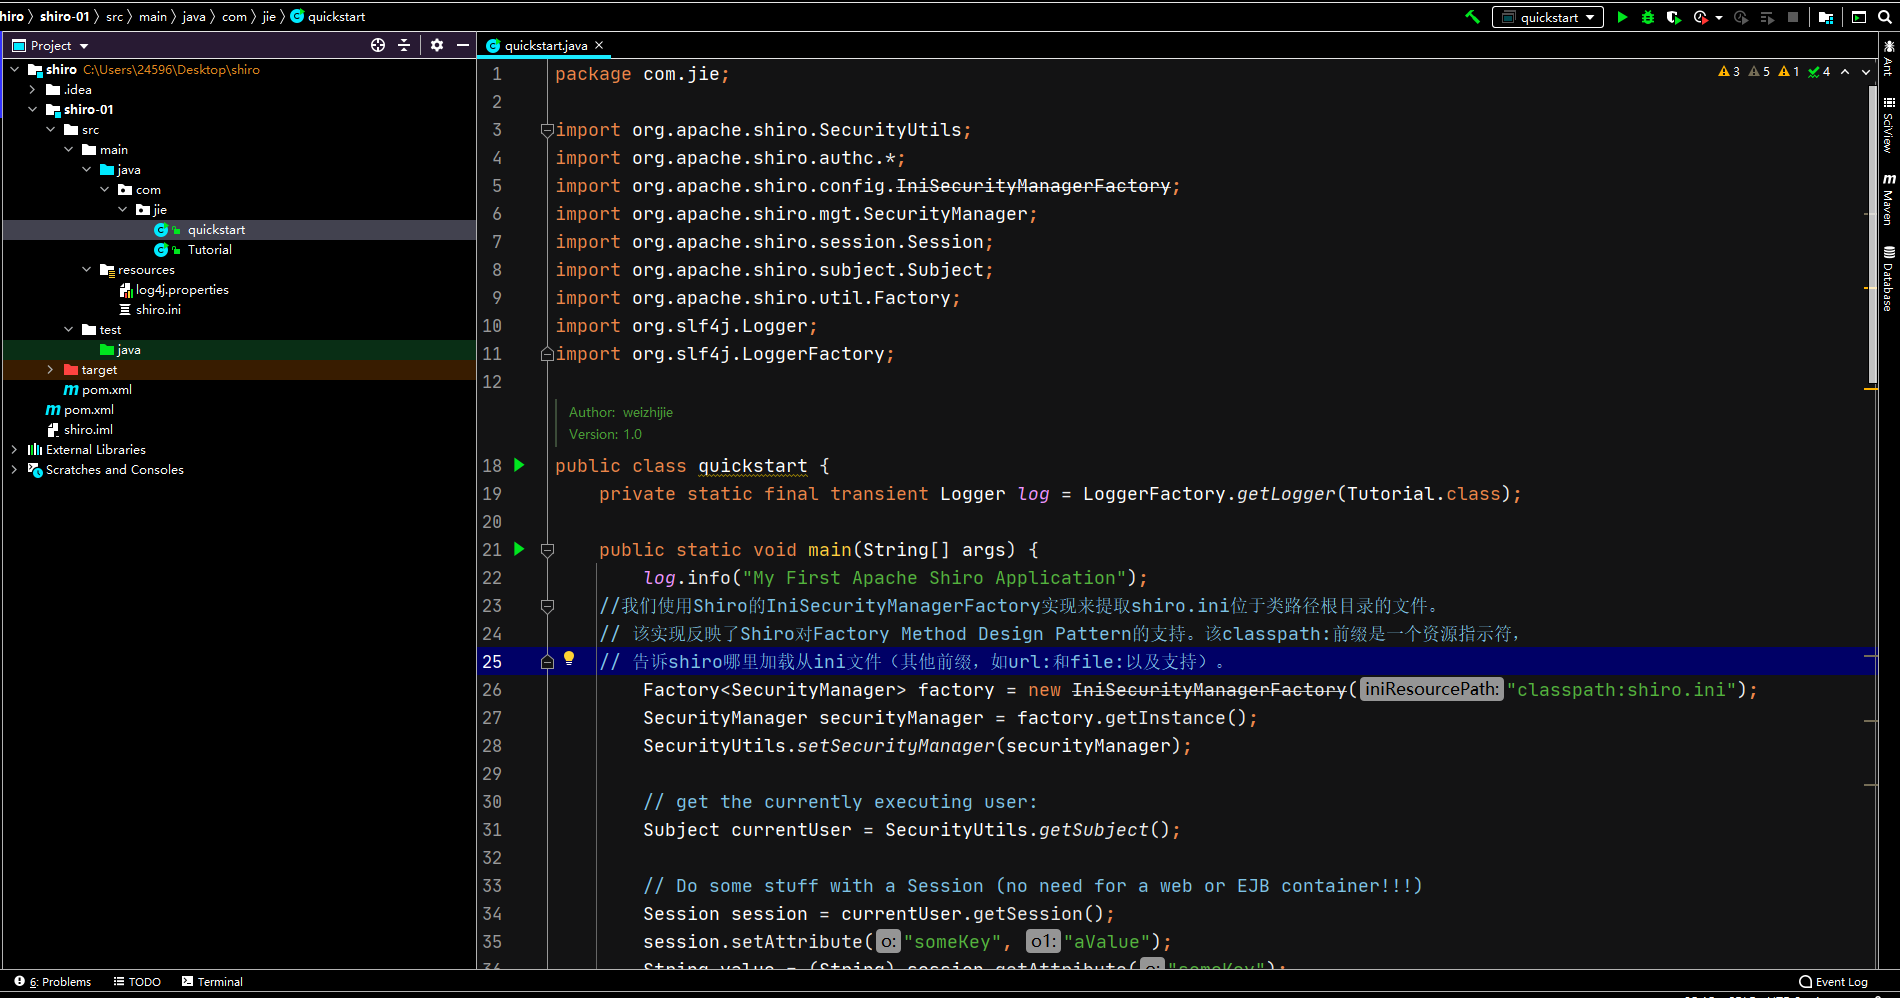Collapse the shiro-01 module node
1900x998 pixels.
(33, 110)
